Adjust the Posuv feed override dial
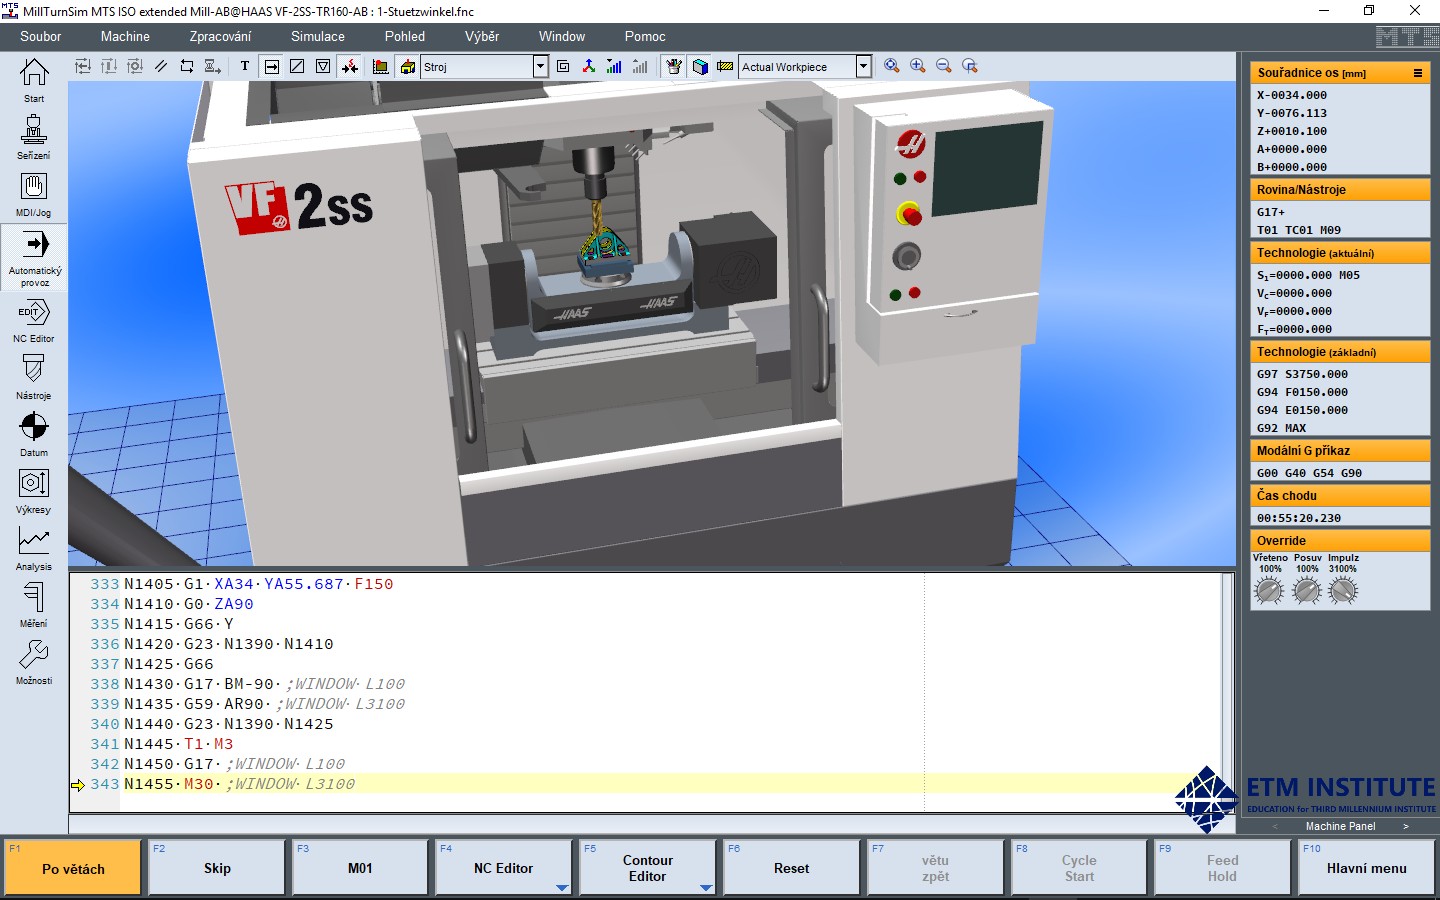This screenshot has height=900, width=1440. pyautogui.click(x=1307, y=591)
